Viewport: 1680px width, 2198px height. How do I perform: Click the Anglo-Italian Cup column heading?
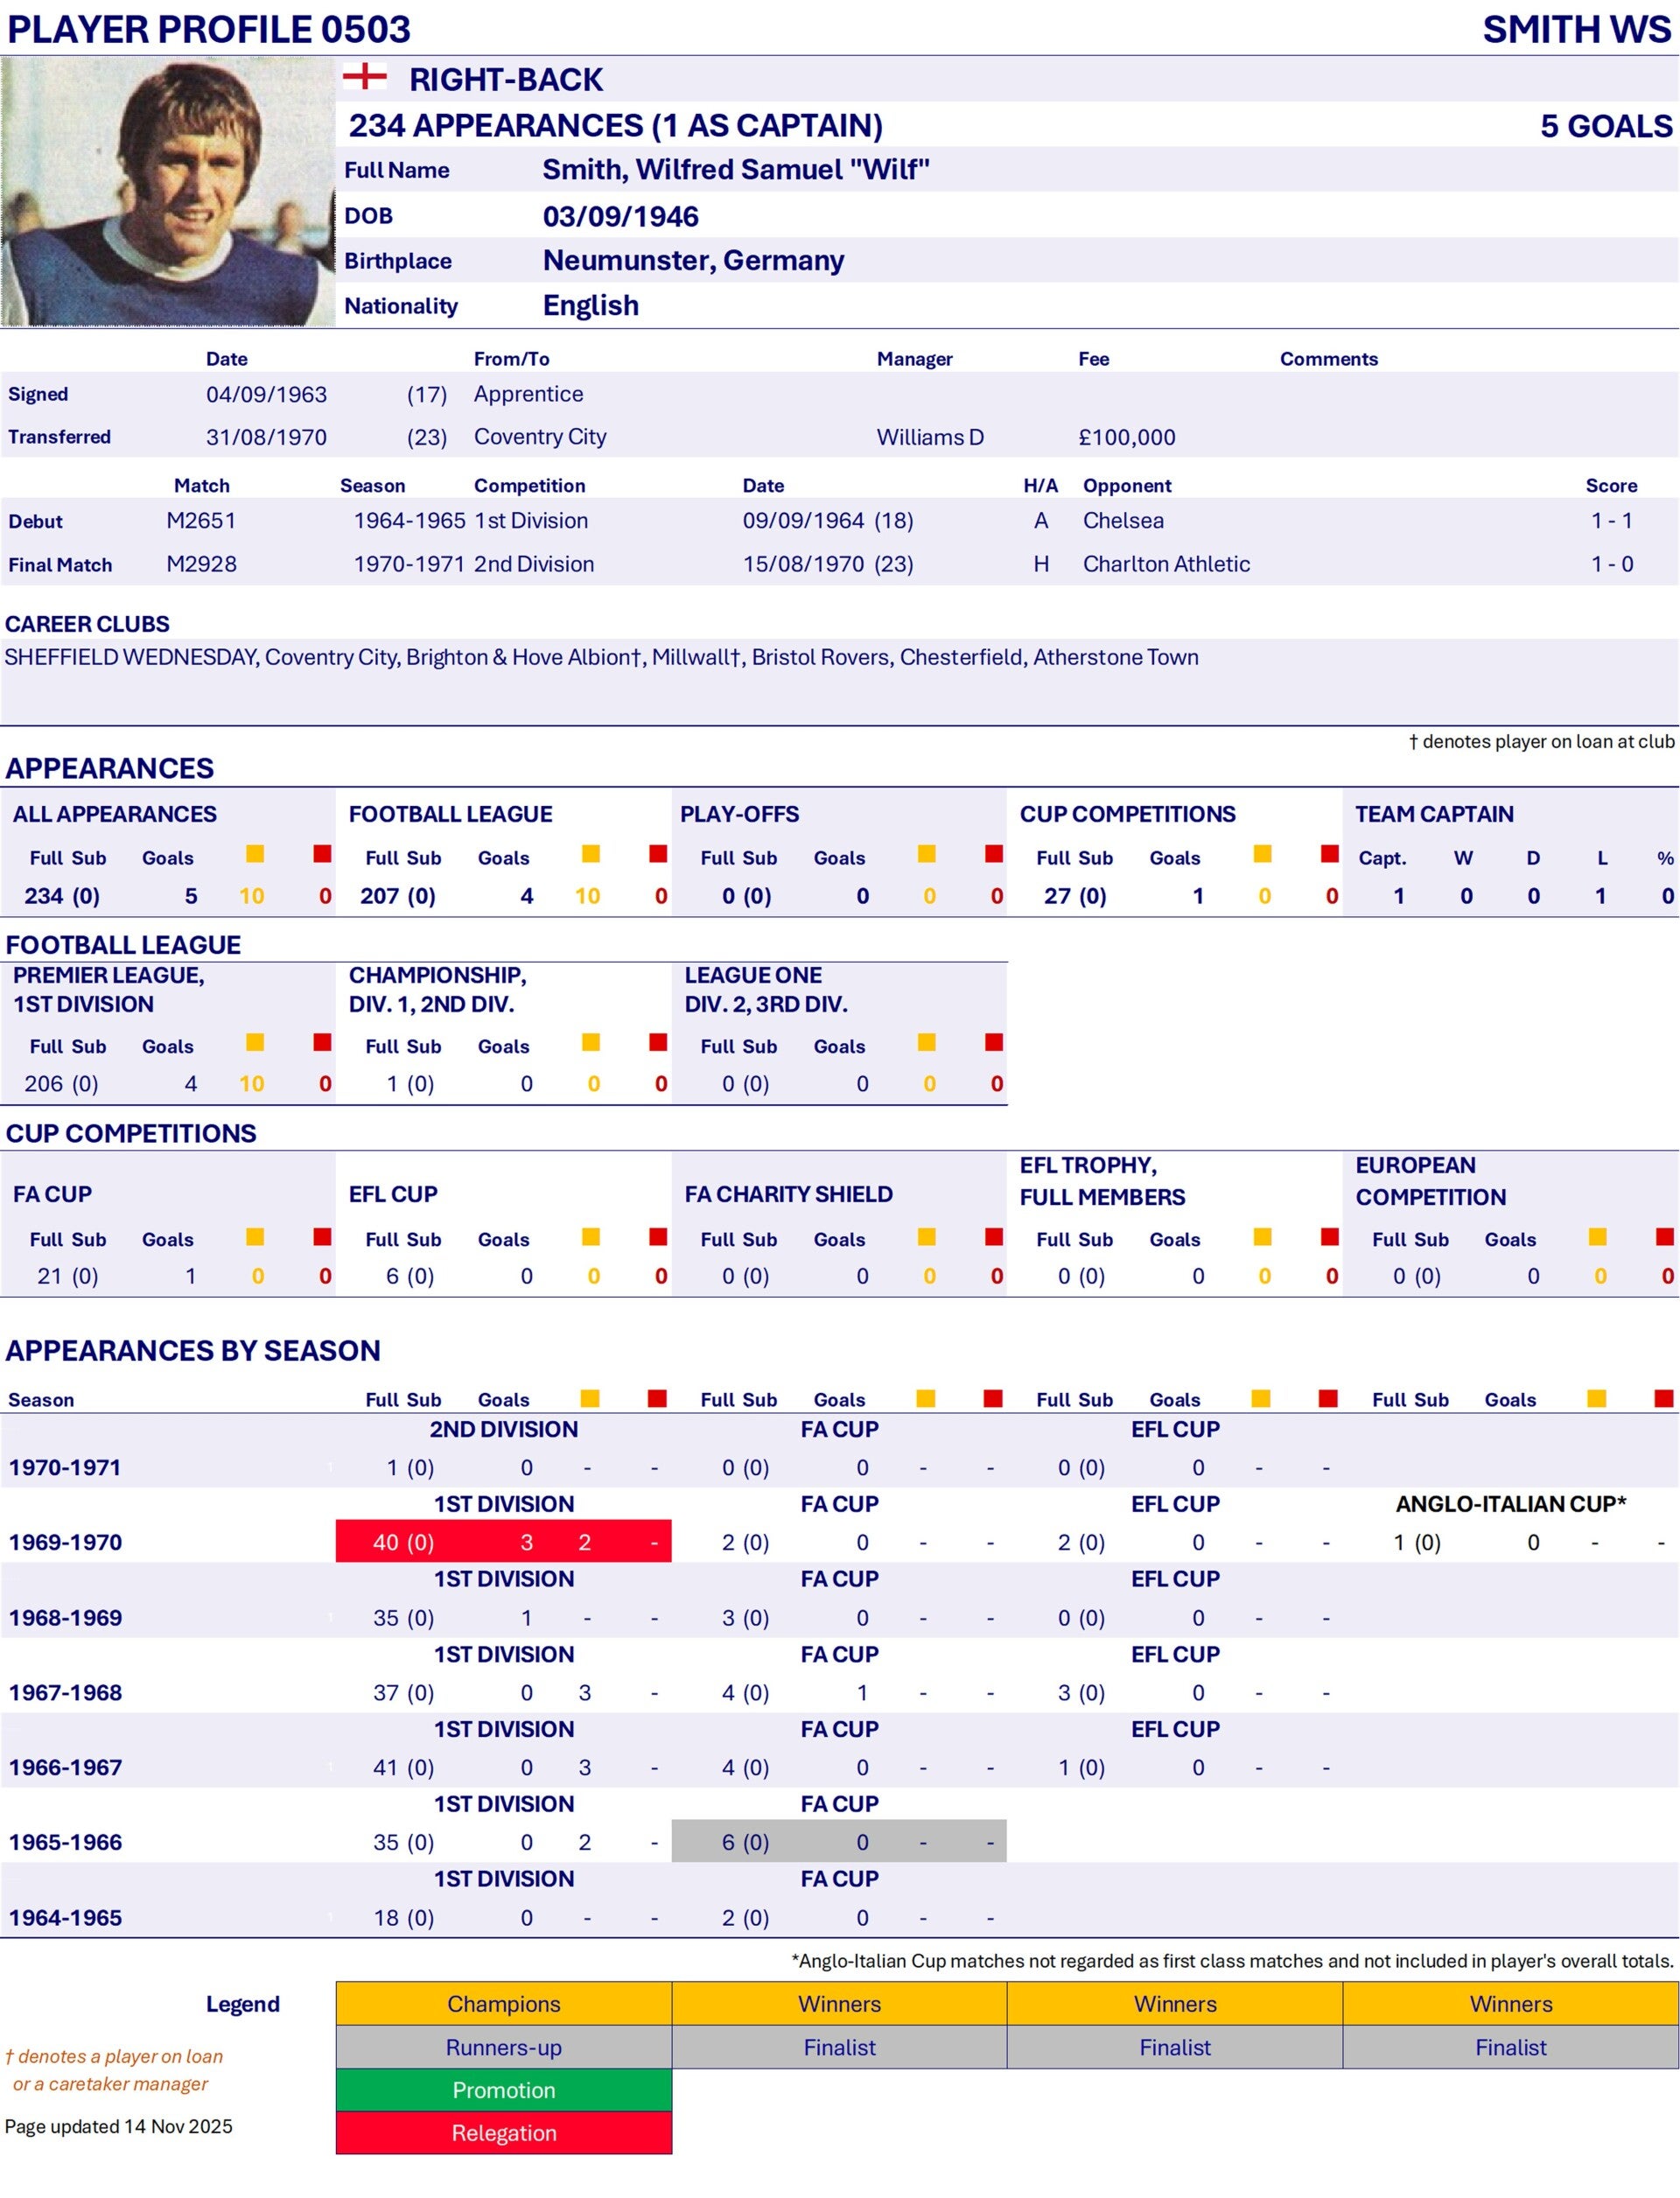tap(1510, 1504)
